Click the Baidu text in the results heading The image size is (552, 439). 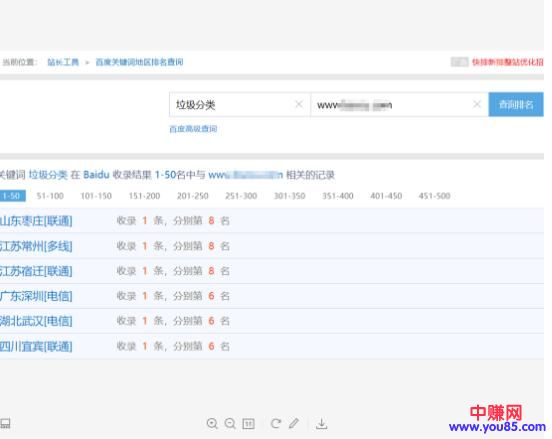96,175
